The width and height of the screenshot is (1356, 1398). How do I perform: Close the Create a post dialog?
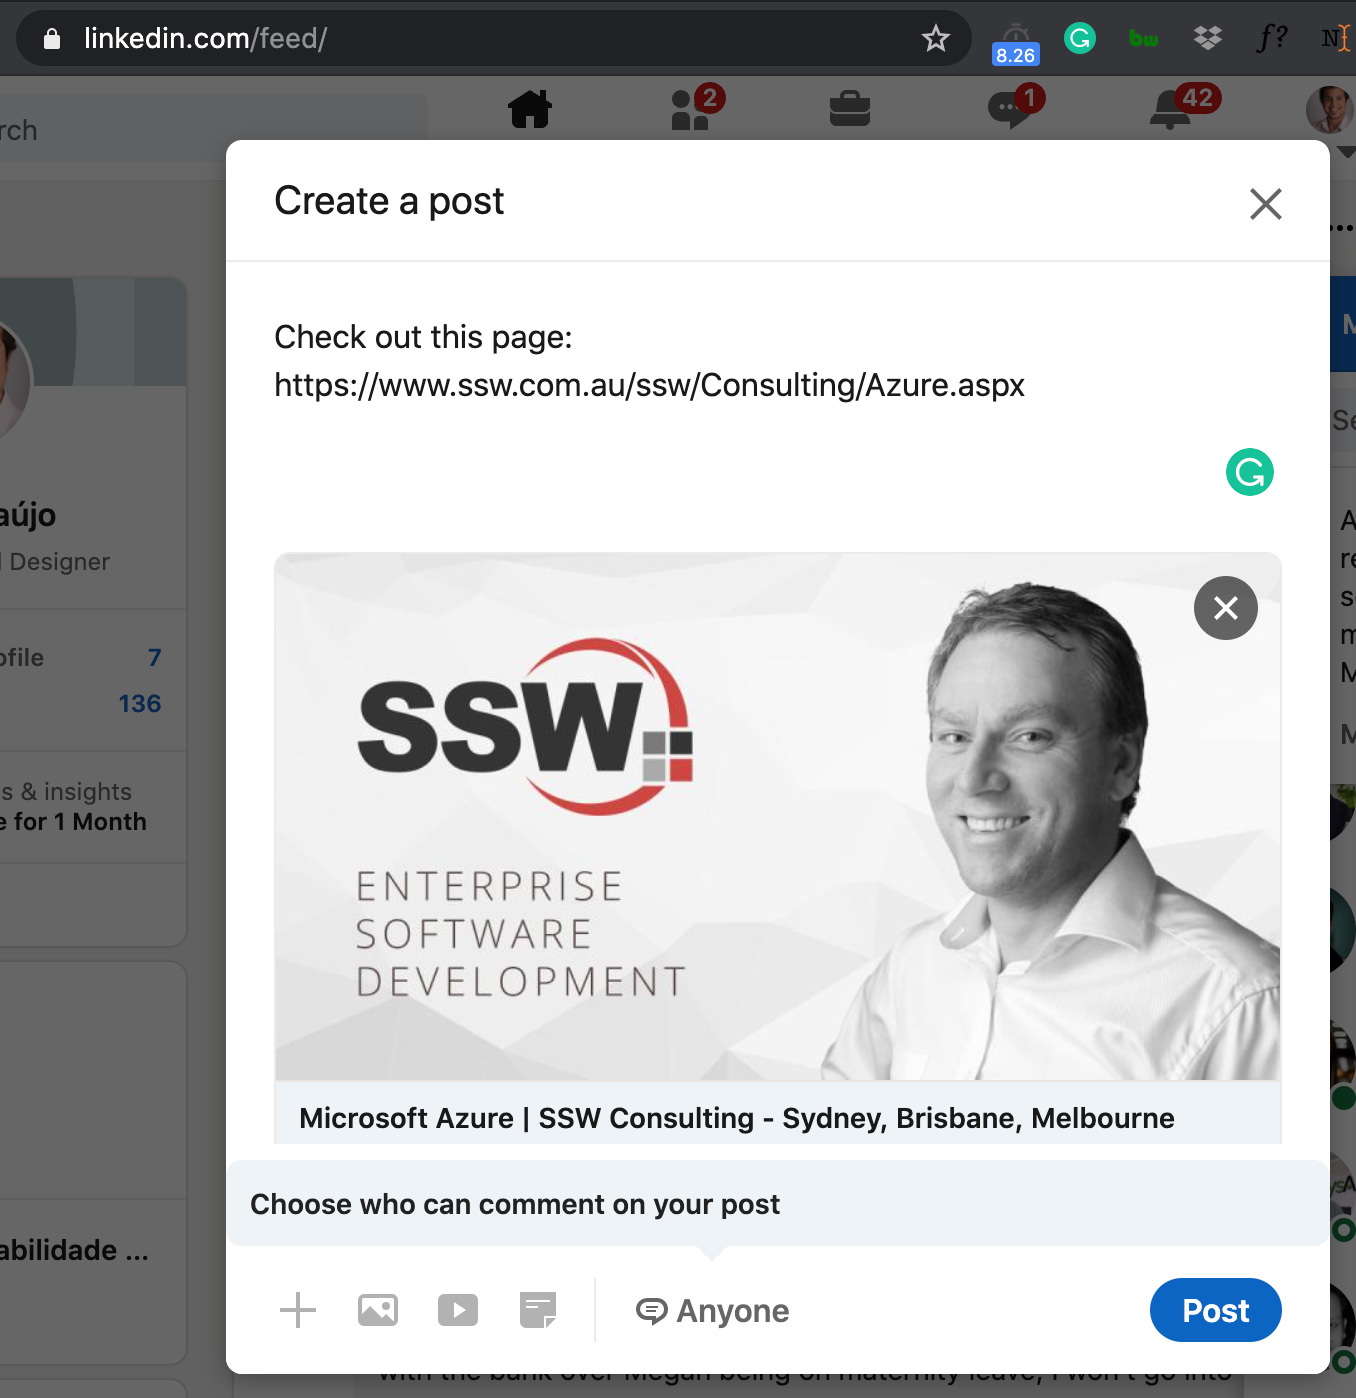(1266, 204)
